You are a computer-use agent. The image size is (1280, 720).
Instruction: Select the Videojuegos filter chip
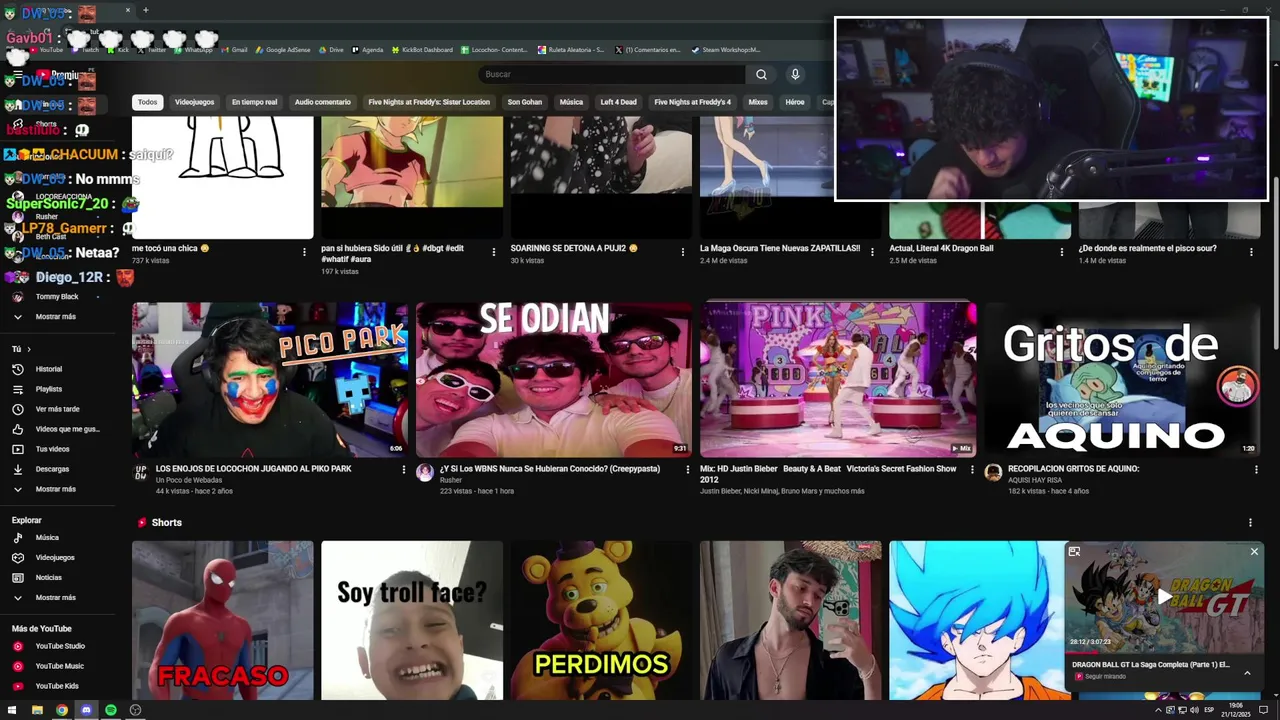coord(194,102)
